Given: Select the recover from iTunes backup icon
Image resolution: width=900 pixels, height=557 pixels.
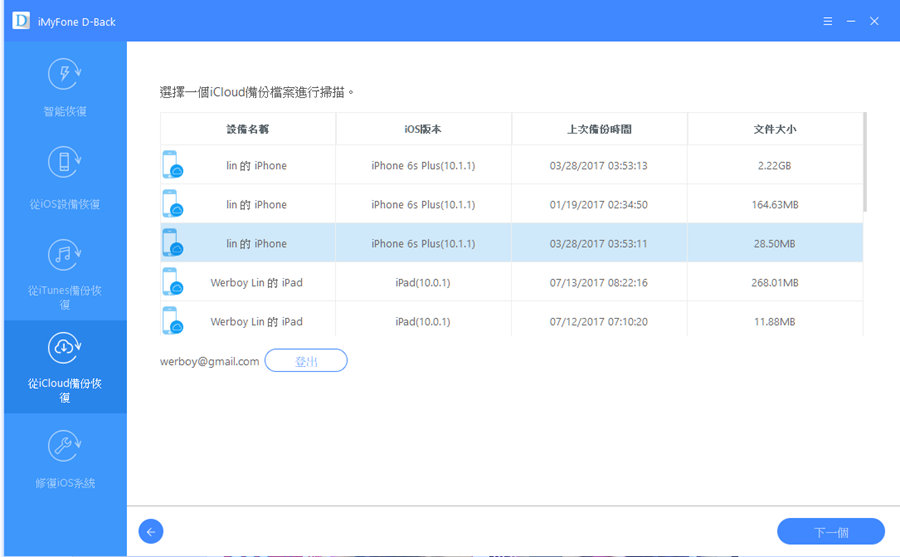Looking at the screenshot, I should 64,254.
